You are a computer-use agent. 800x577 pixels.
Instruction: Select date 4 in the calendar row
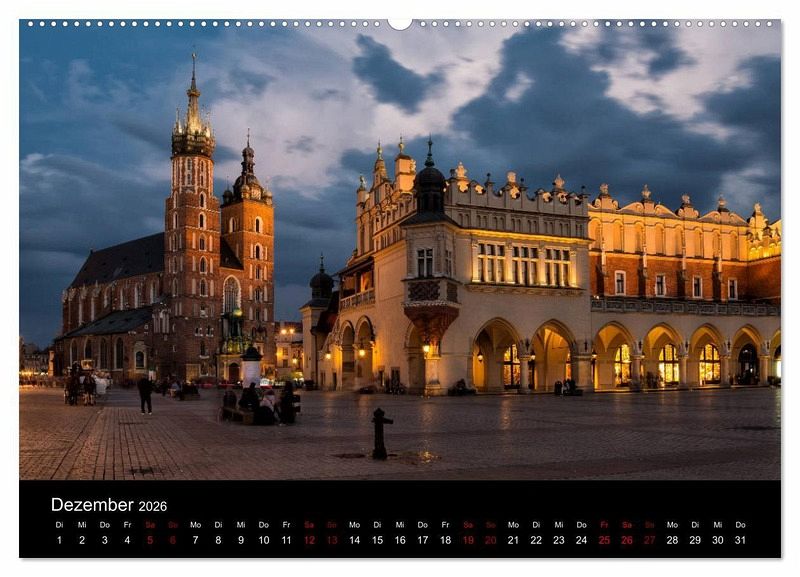pos(127,540)
